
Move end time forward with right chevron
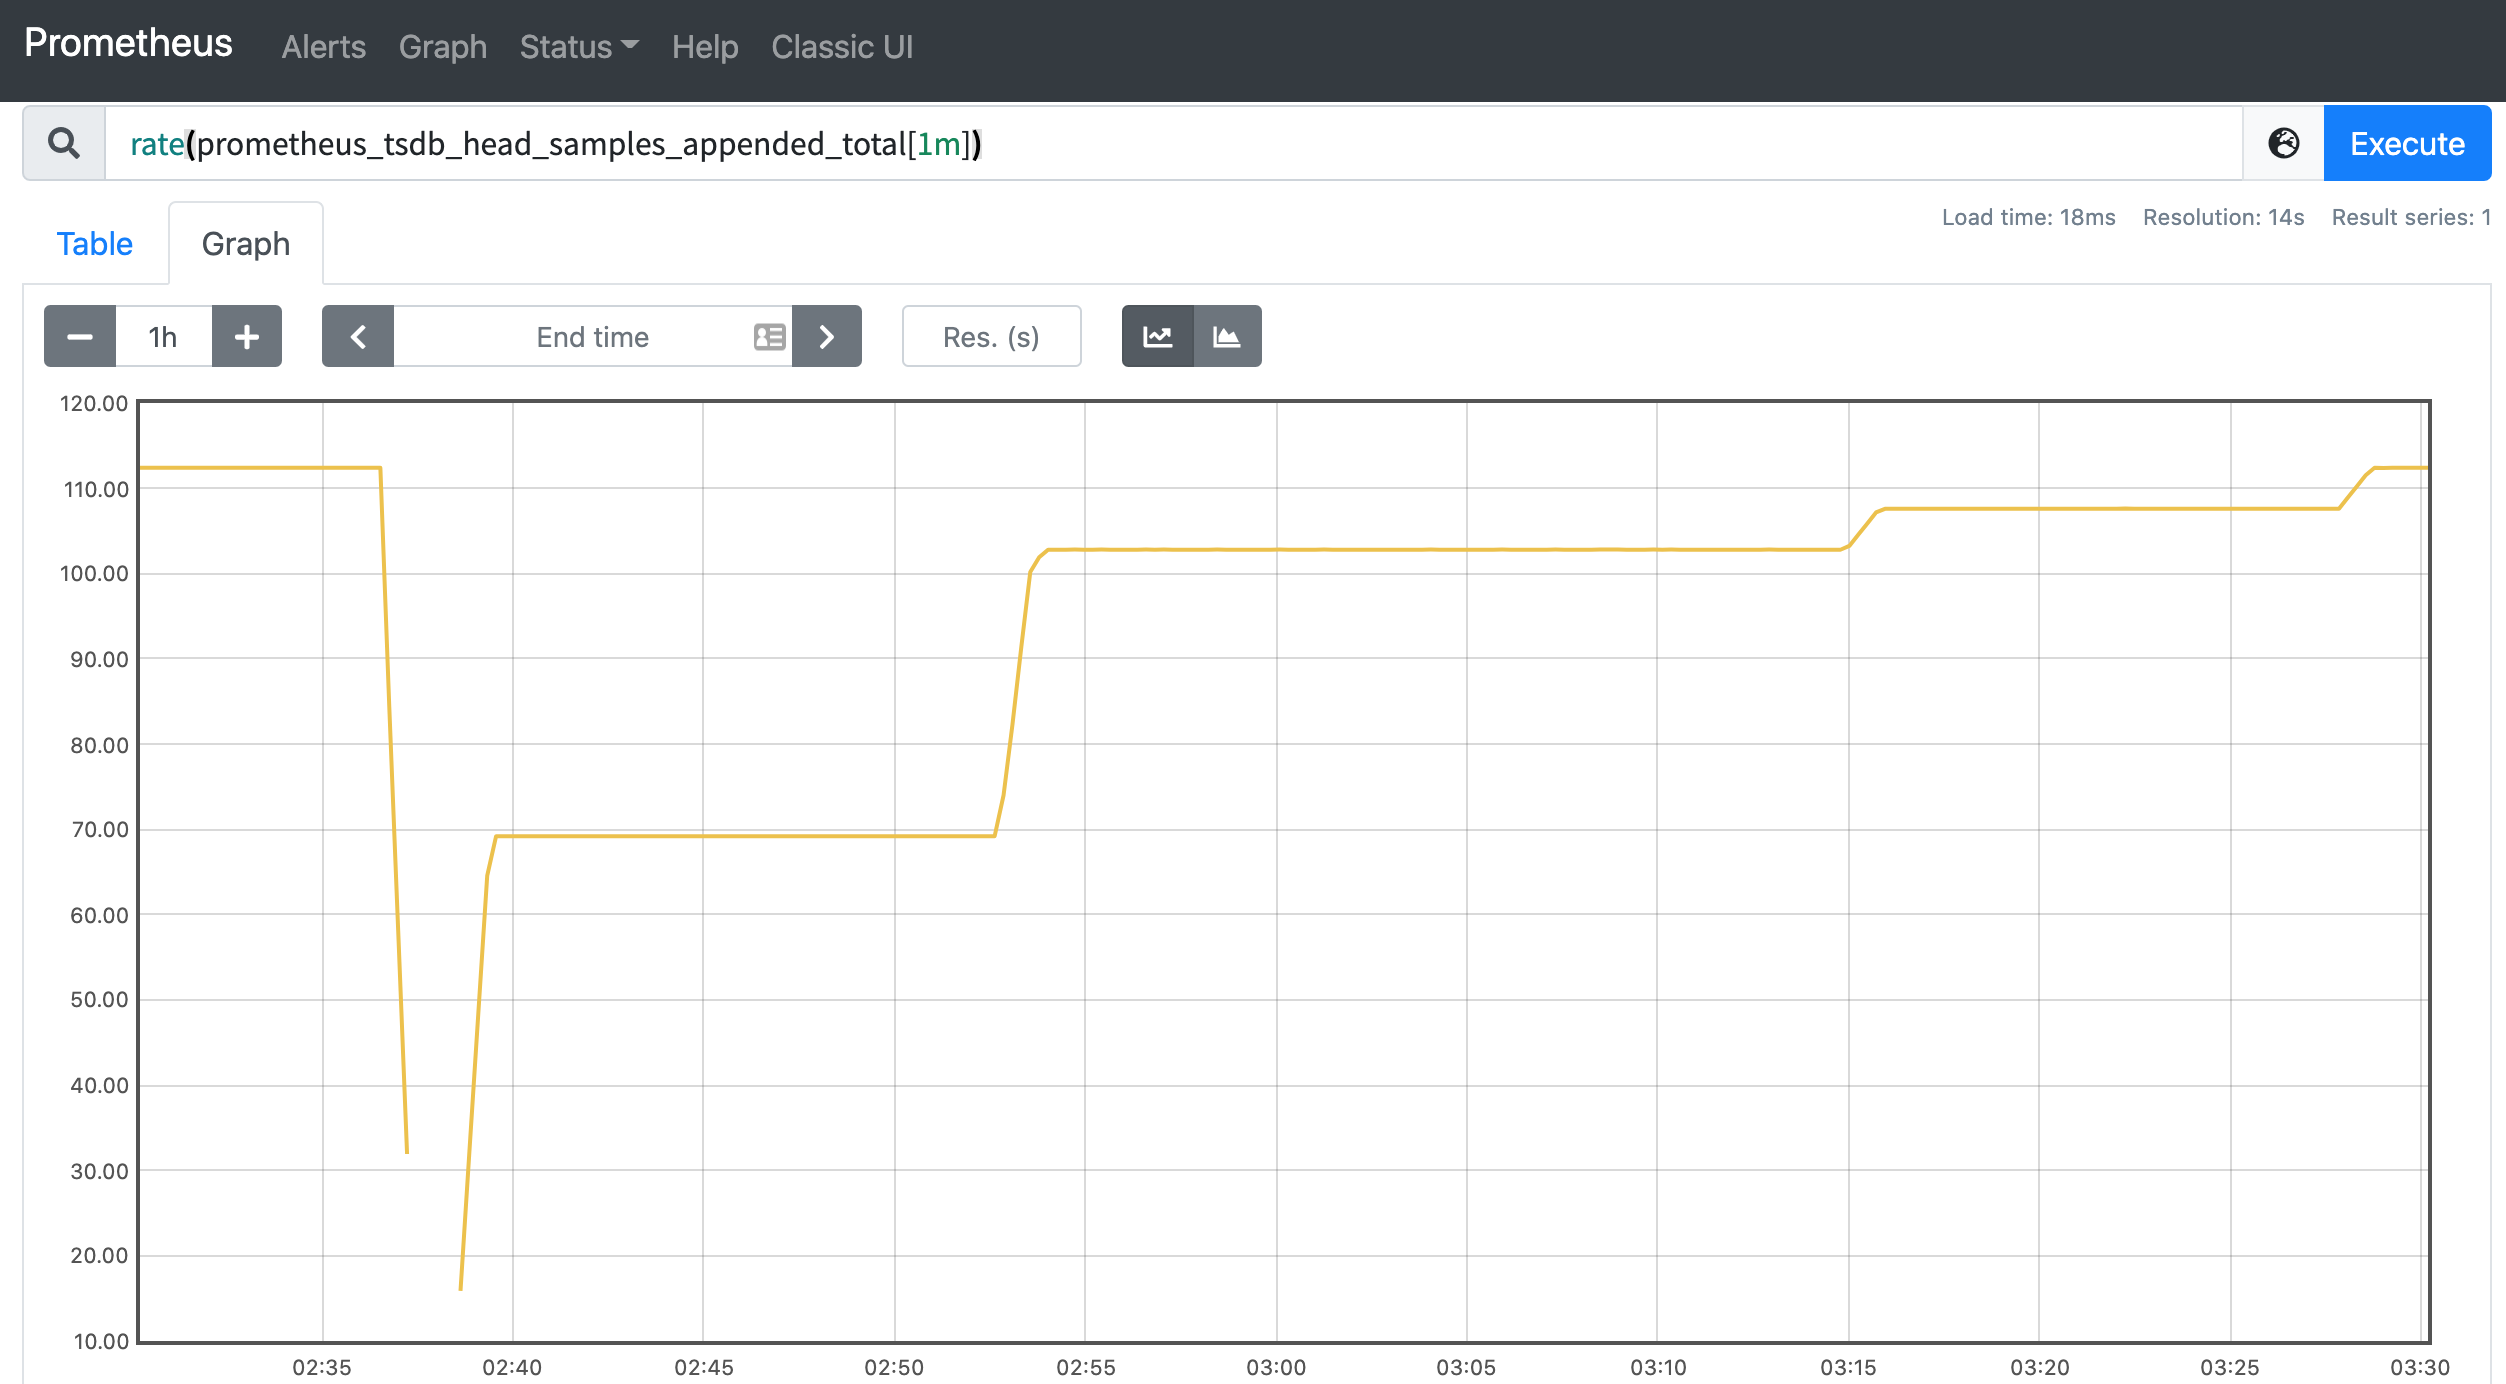point(826,337)
